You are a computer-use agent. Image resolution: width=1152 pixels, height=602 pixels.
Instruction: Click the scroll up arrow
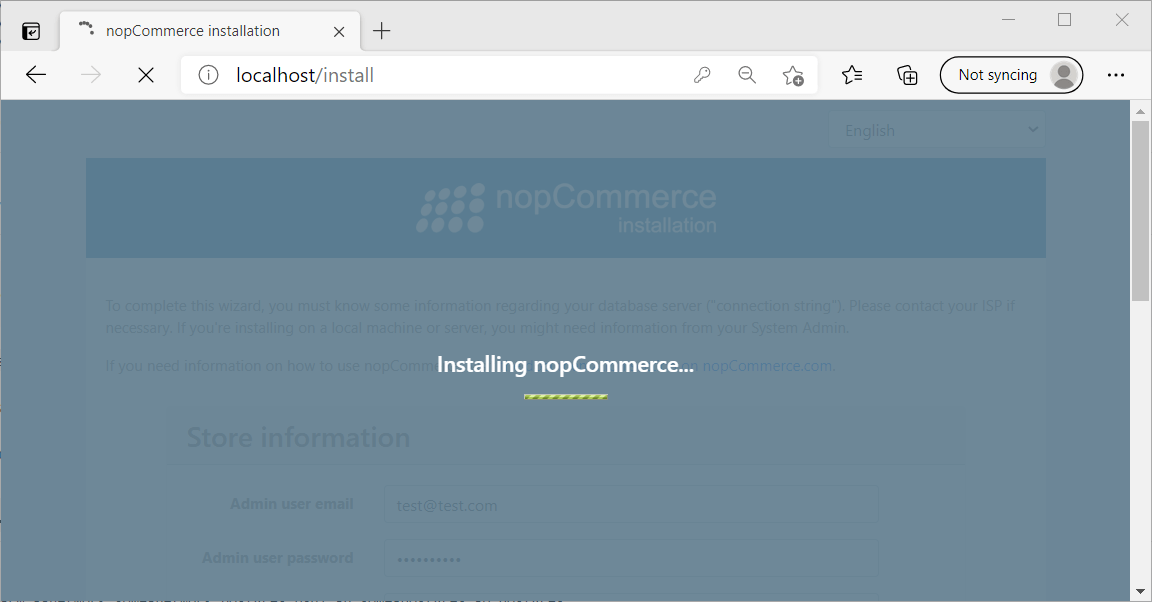pos(1140,111)
